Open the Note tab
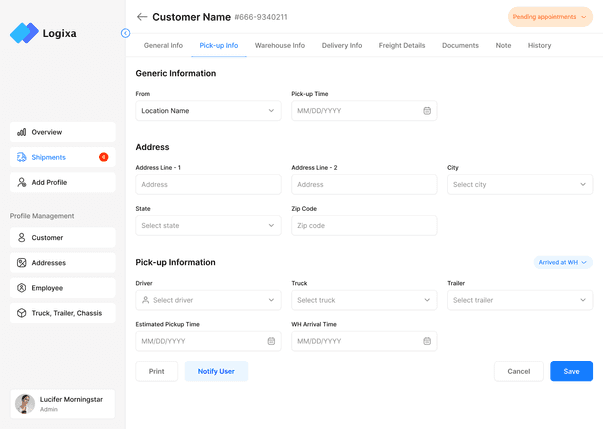603x429 pixels. tap(503, 45)
